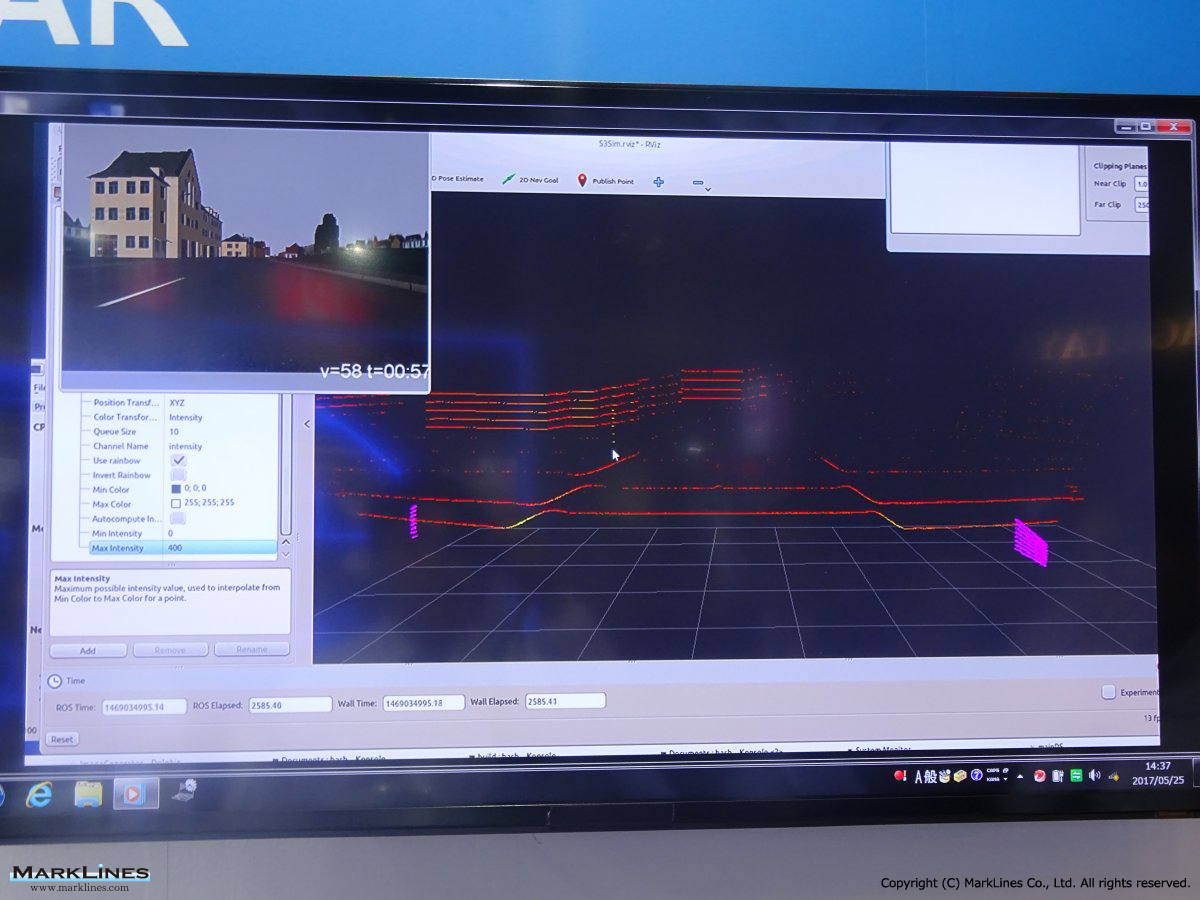Open the toolbar overflow dropdown arrow
This screenshot has height=900, width=1200.
(707, 189)
